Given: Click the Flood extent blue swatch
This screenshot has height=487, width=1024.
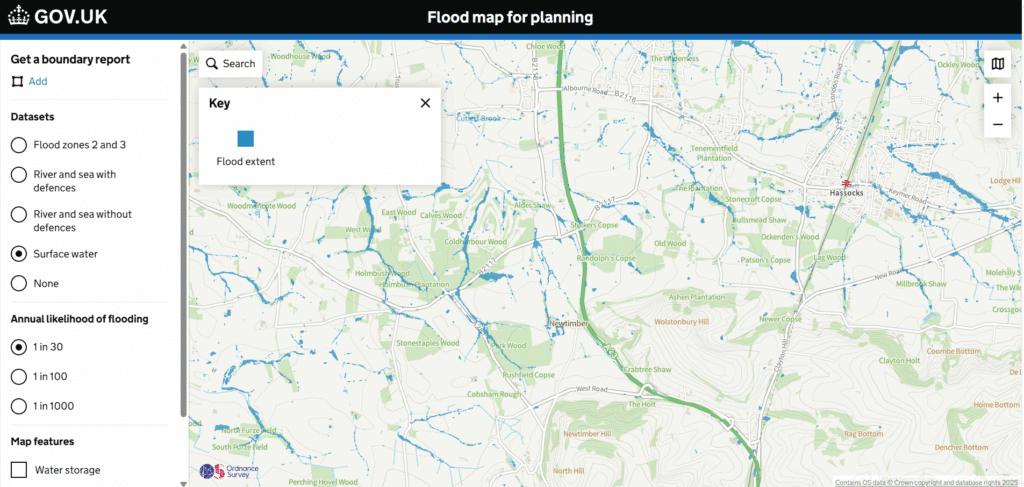Looking at the screenshot, I should pyautogui.click(x=245, y=139).
